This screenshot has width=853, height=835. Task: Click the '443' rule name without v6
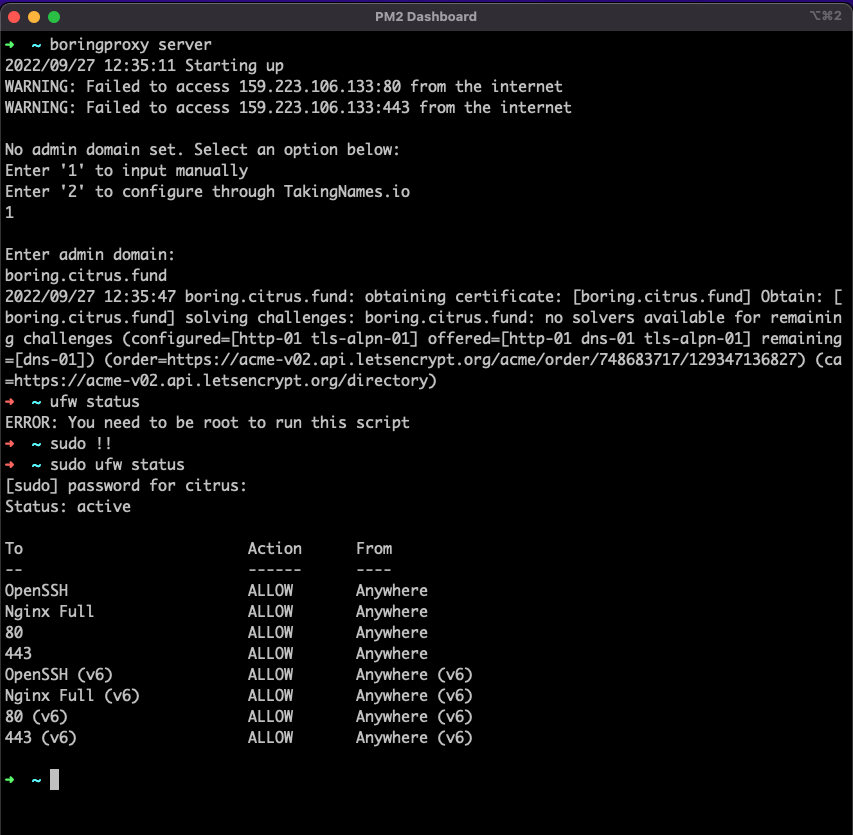point(18,654)
